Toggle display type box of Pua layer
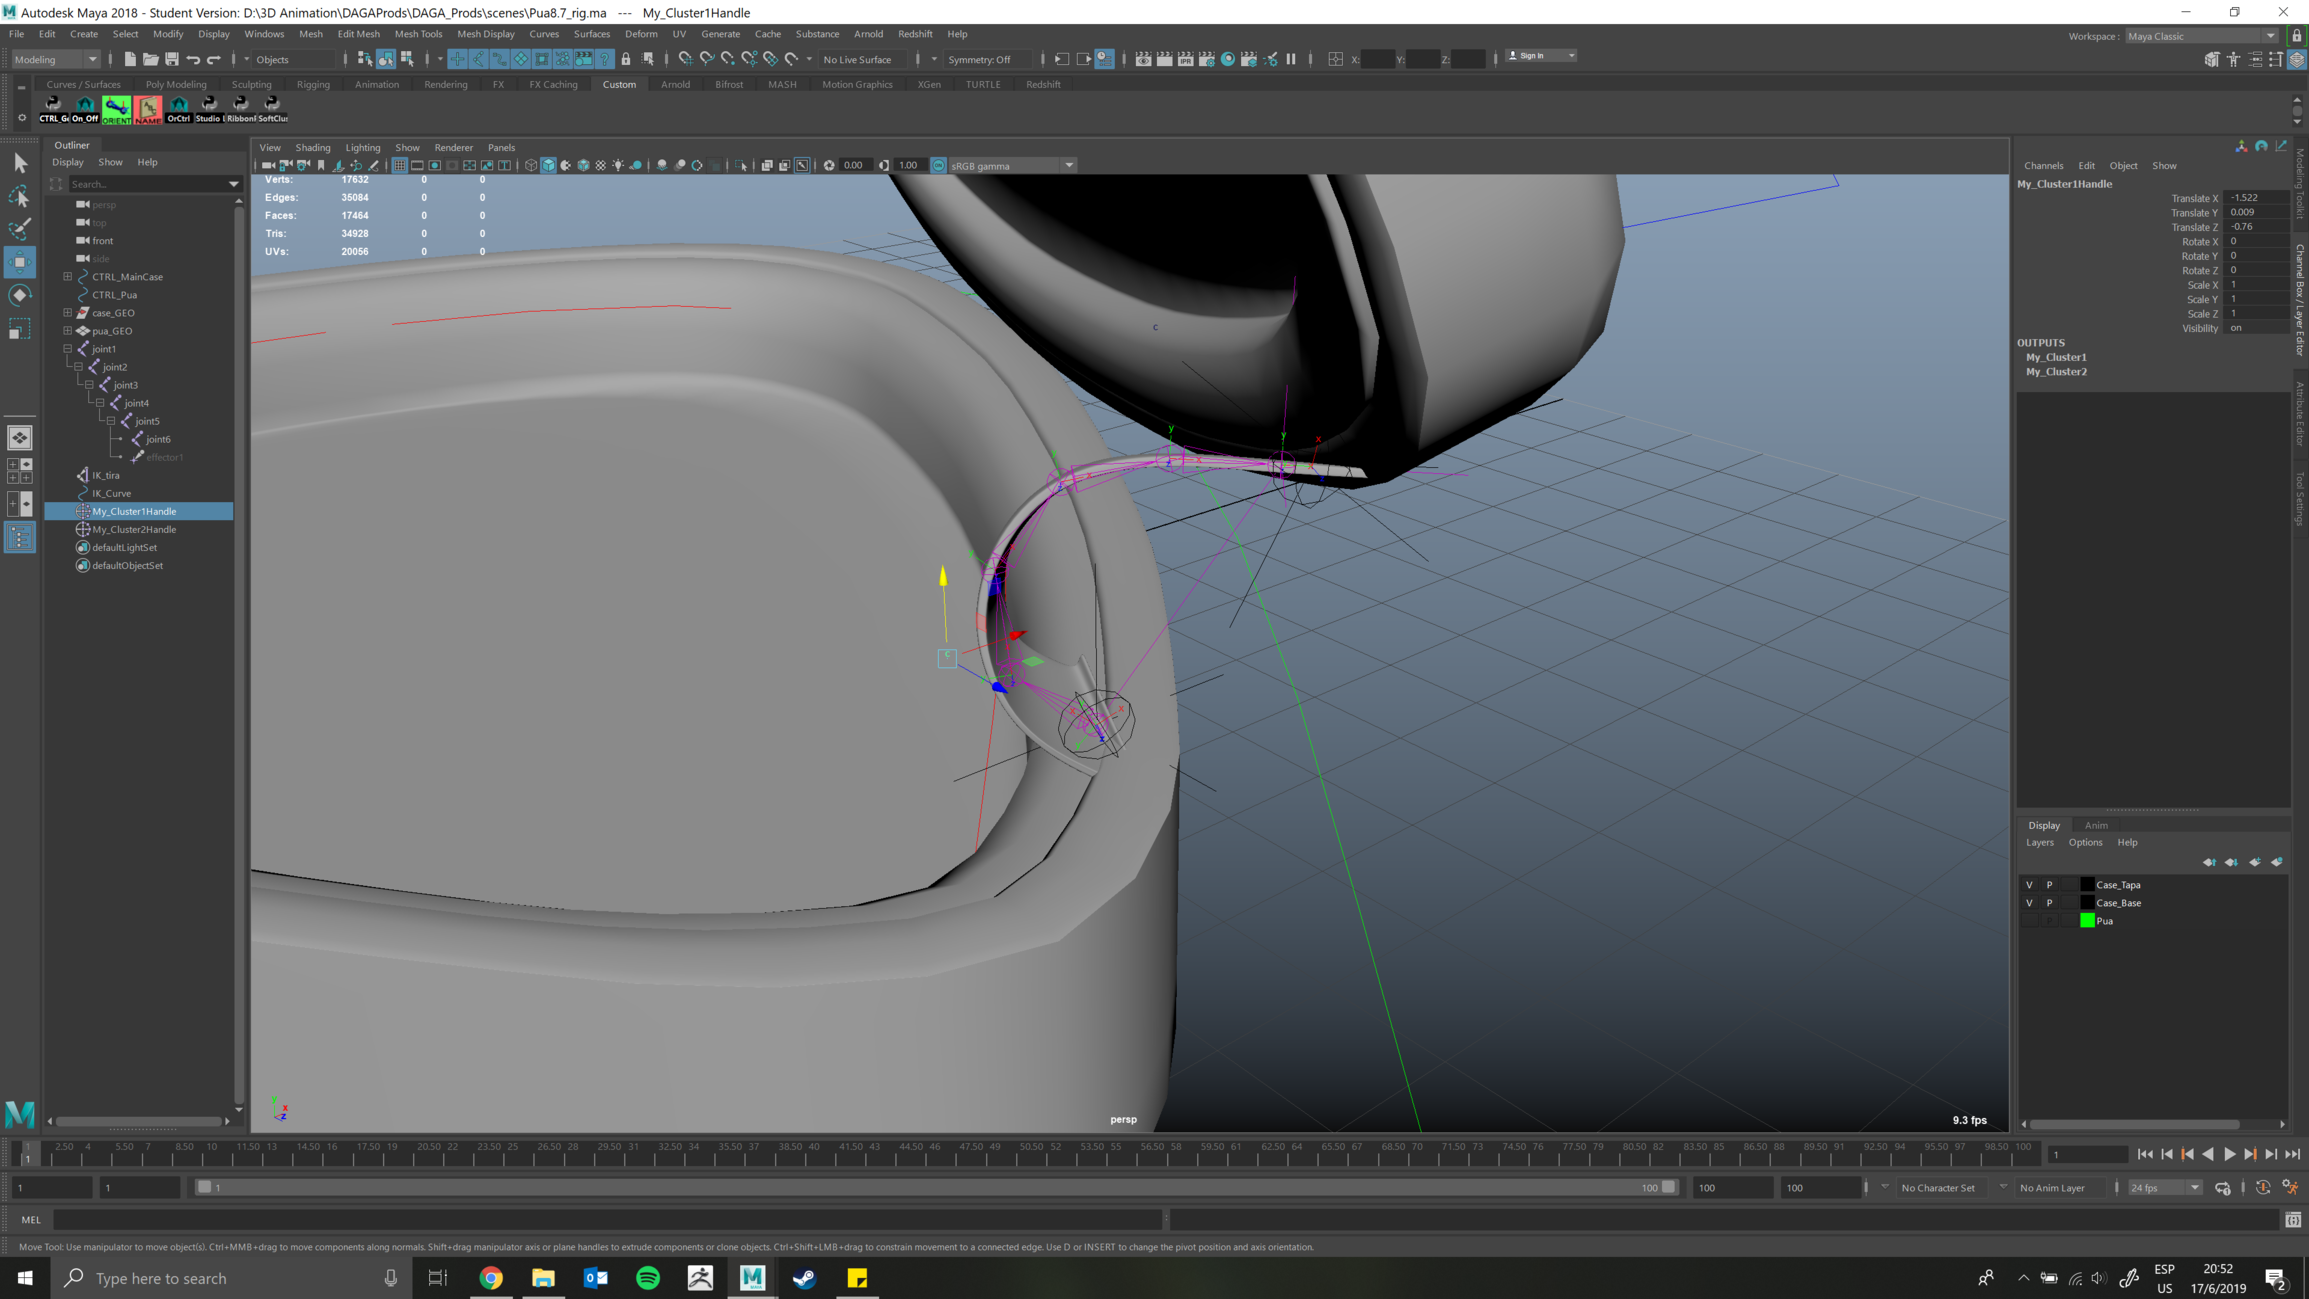 point(2069,921)
